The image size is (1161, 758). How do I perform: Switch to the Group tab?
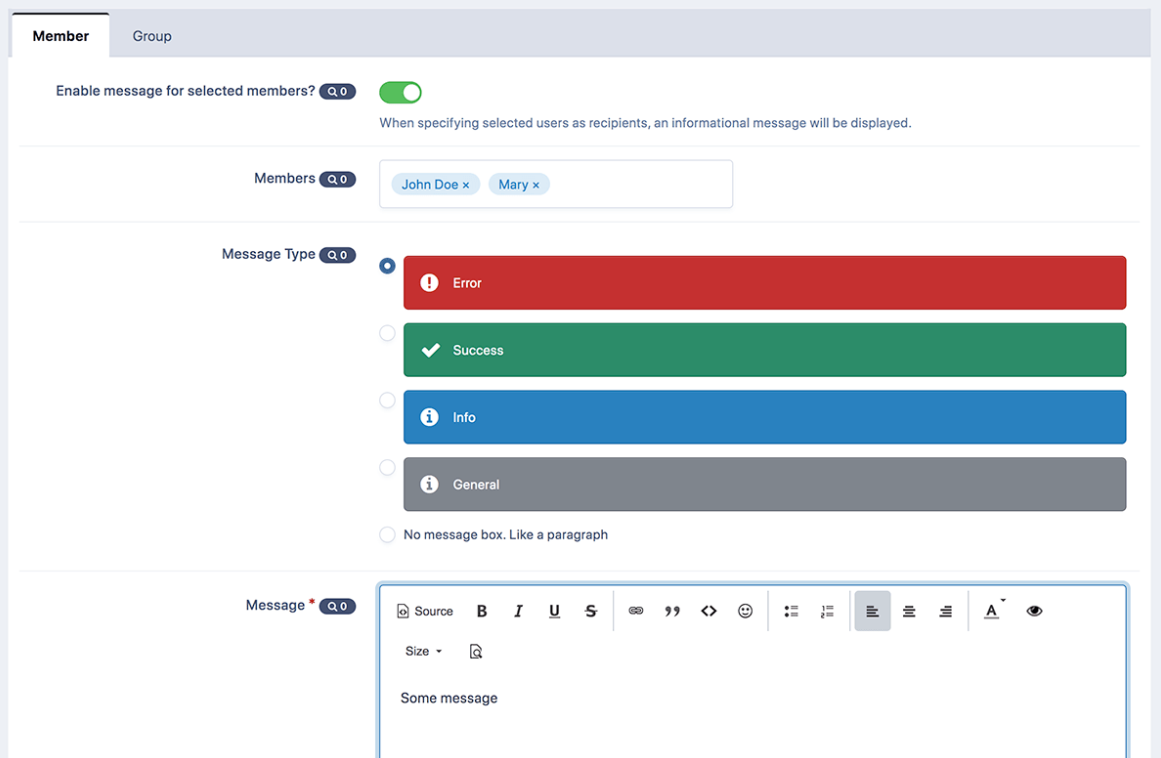pyautogui.click(x=152, y=36)
